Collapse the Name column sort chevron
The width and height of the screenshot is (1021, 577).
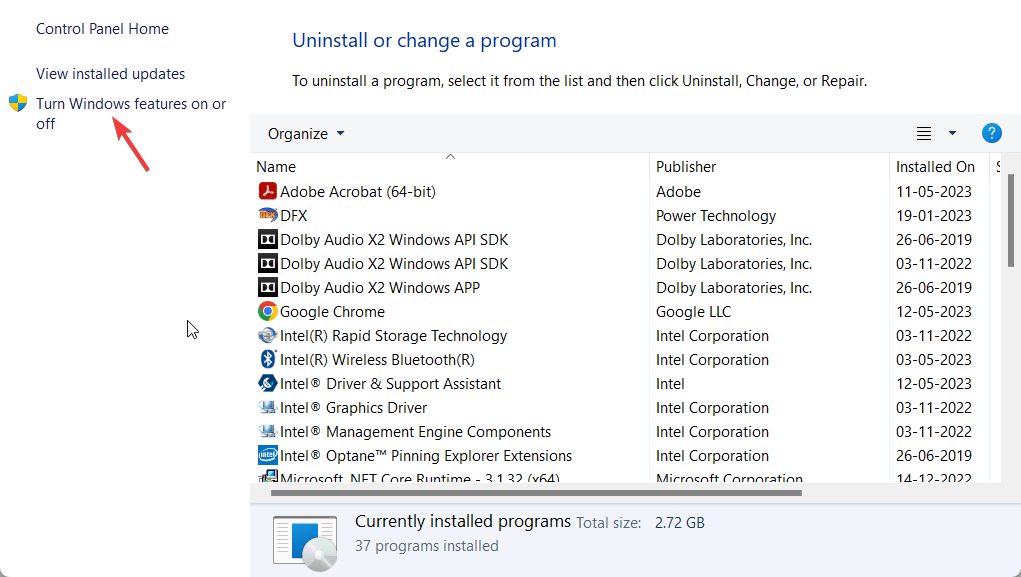450,157
